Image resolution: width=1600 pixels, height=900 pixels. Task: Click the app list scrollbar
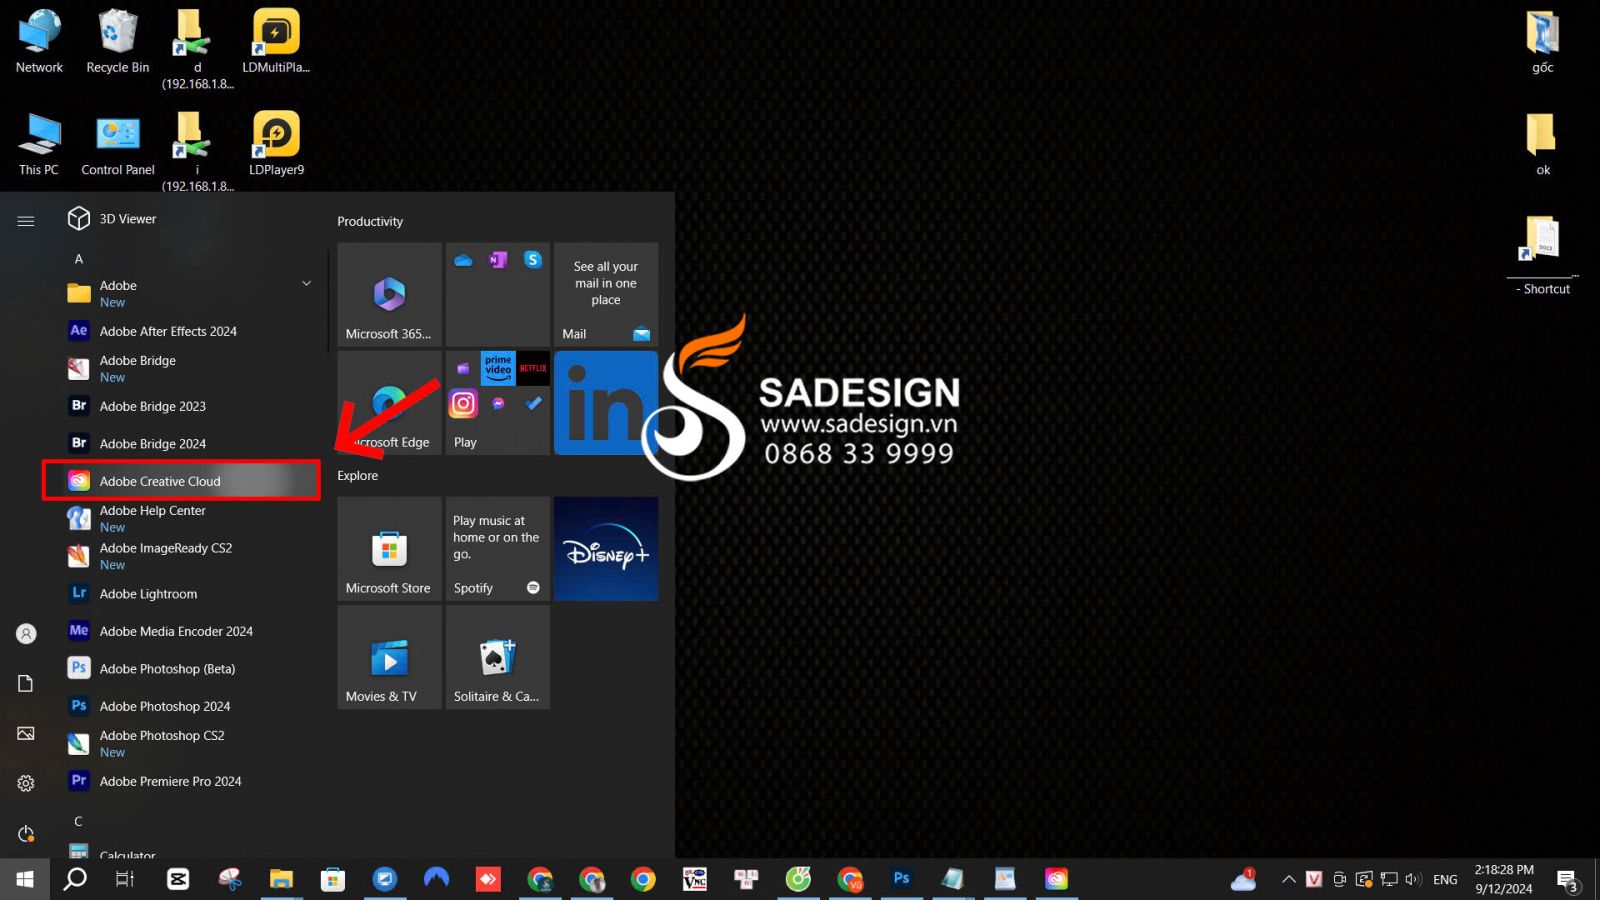click(328, 300)
